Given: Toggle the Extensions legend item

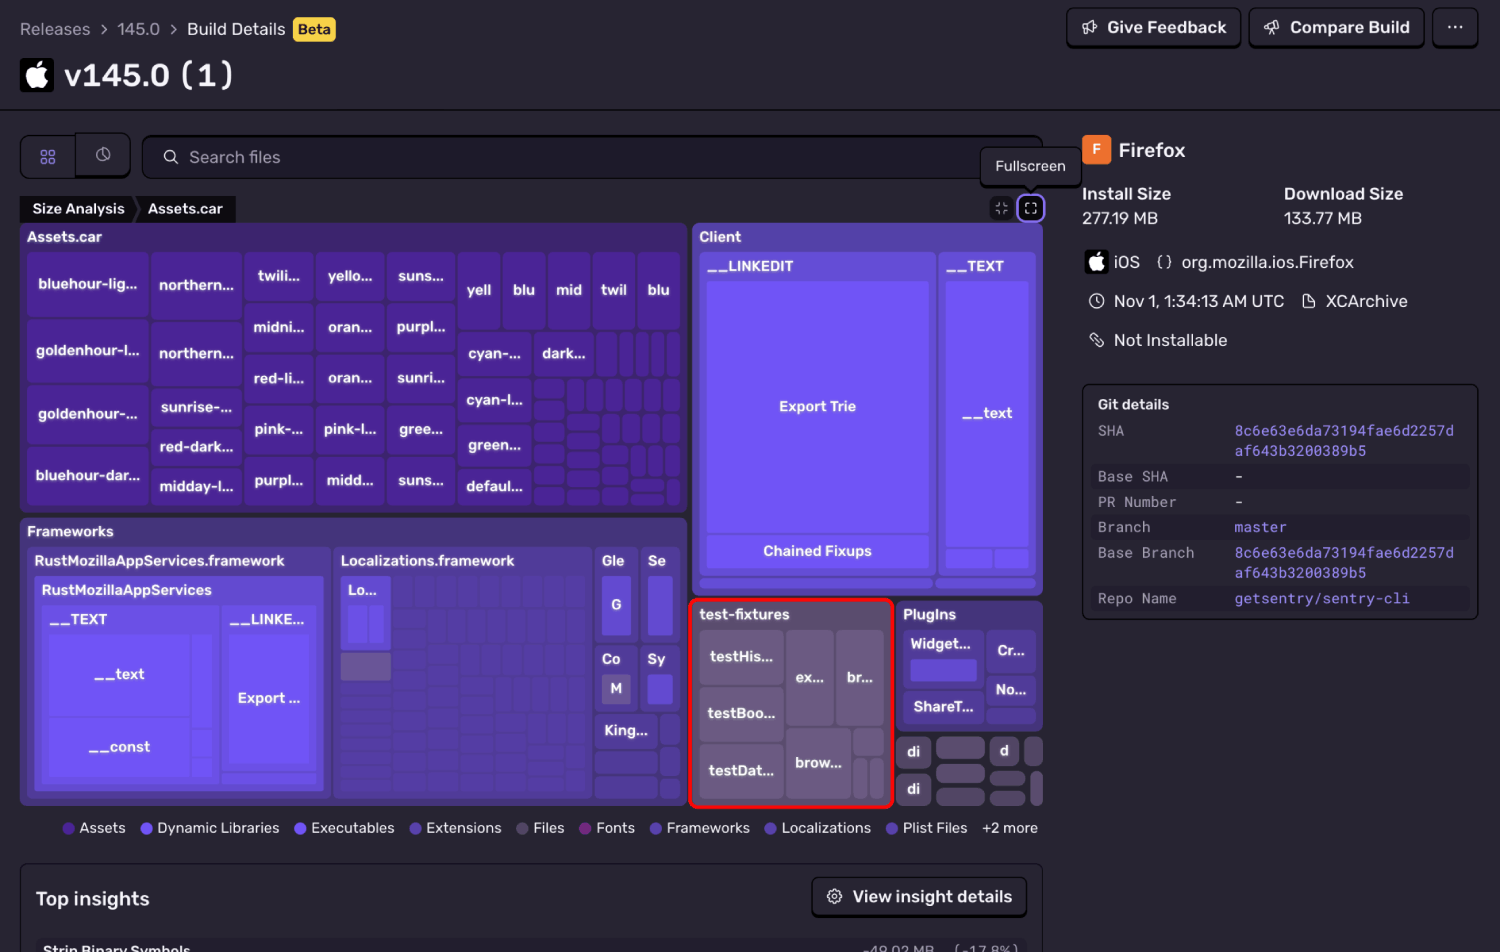Looking at the screenshot, I should 455,828.
